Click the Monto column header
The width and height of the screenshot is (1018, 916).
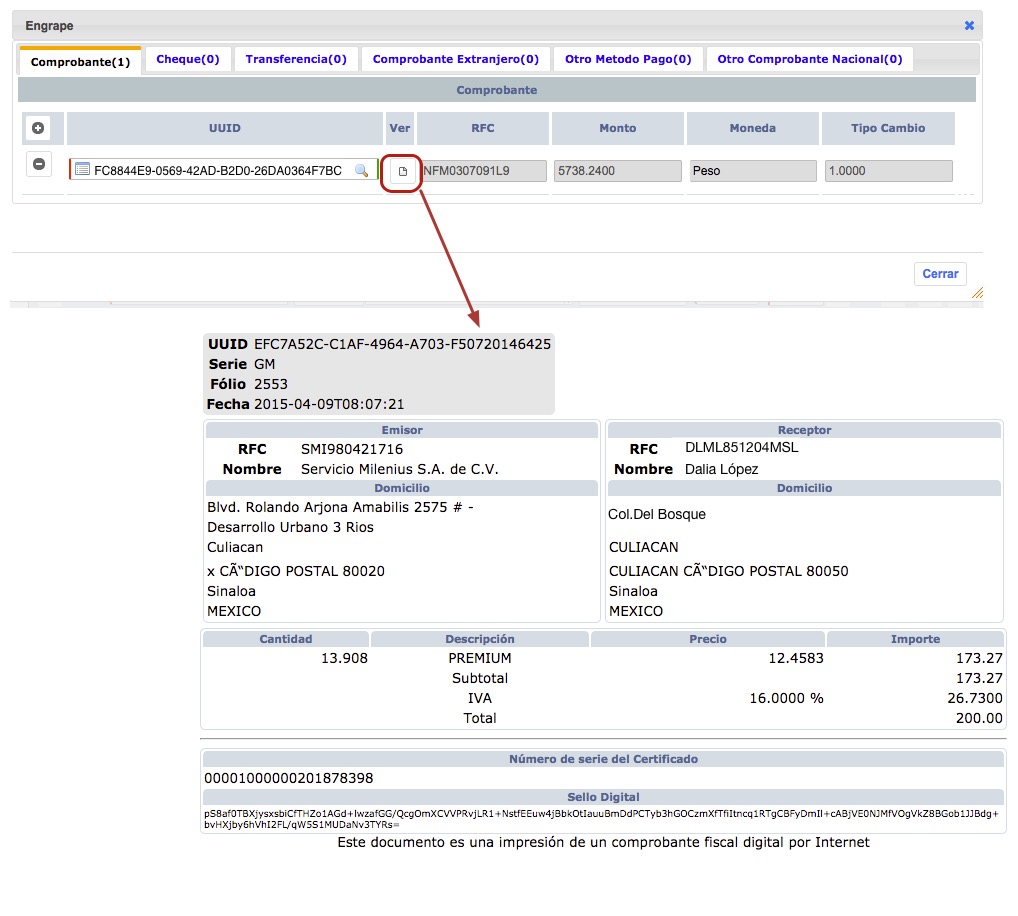(617, 128)
